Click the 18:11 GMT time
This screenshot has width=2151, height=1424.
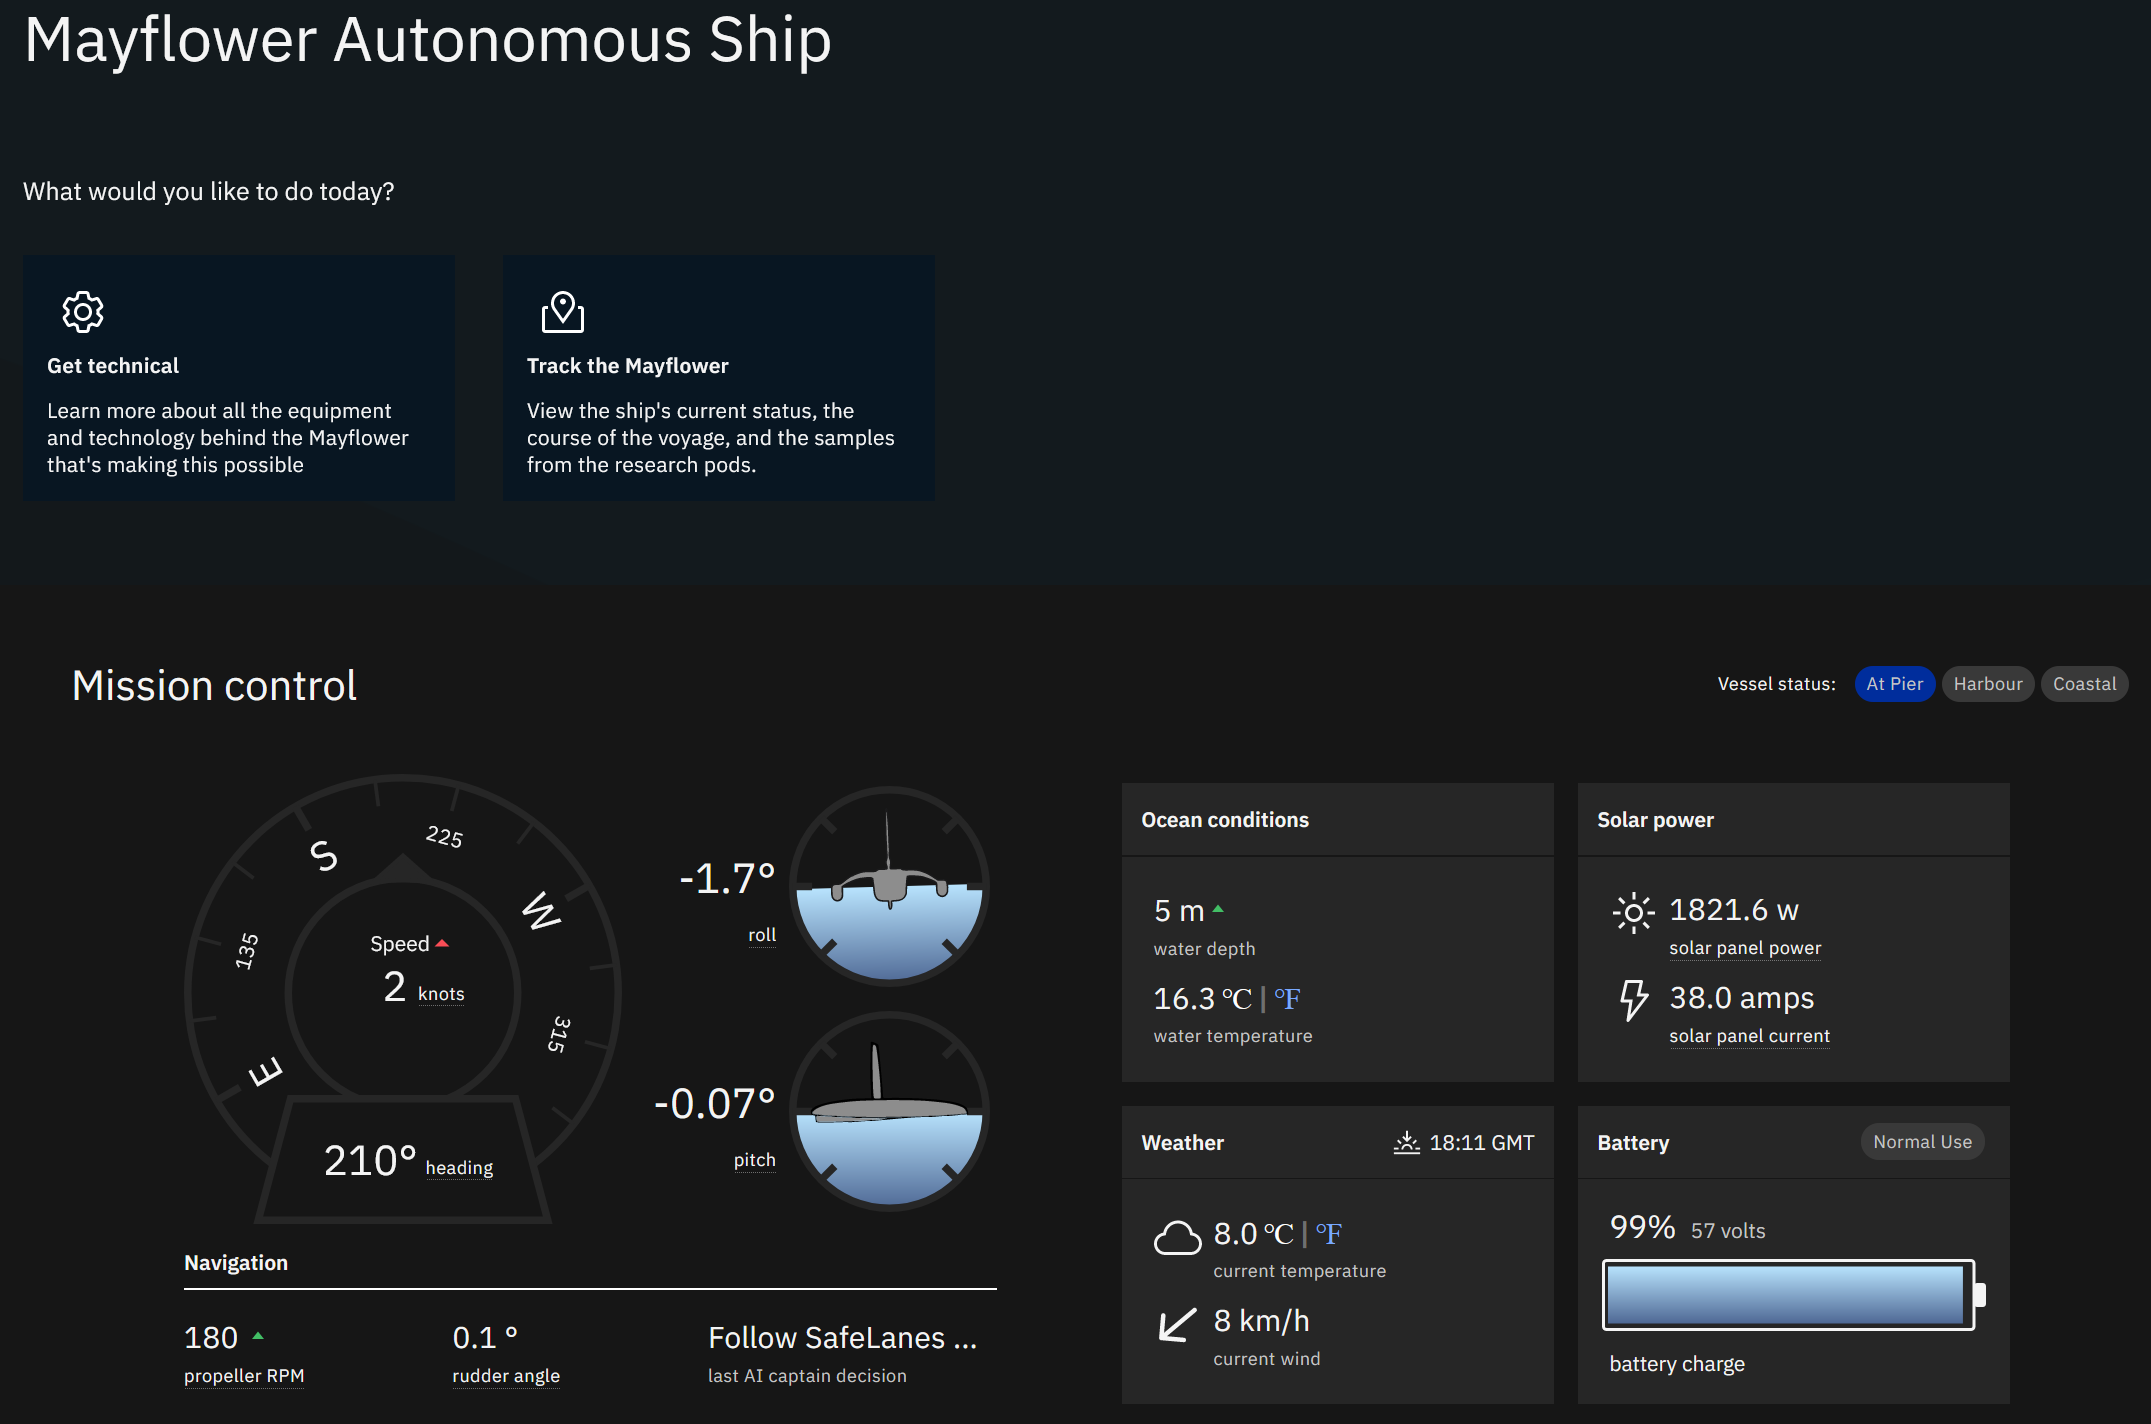1481,1142
